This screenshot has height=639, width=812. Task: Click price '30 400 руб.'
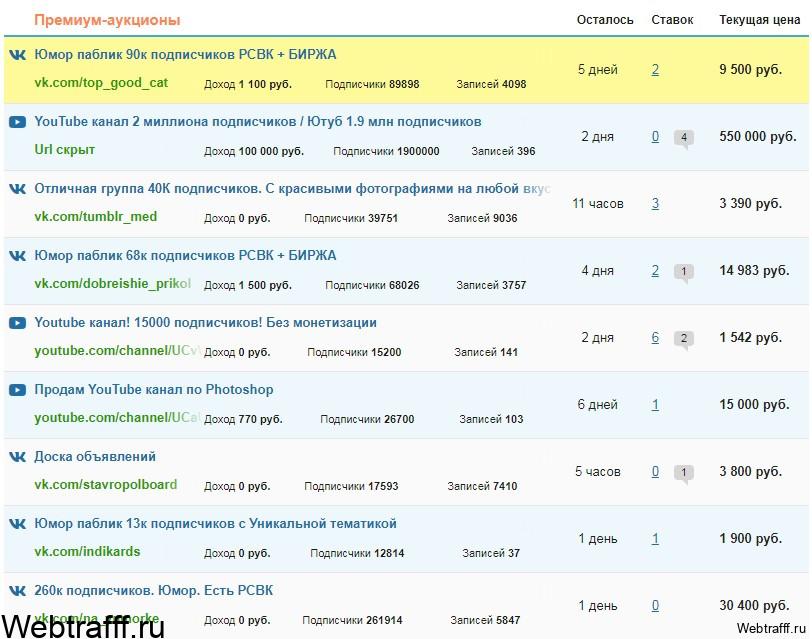click(754, 605)
